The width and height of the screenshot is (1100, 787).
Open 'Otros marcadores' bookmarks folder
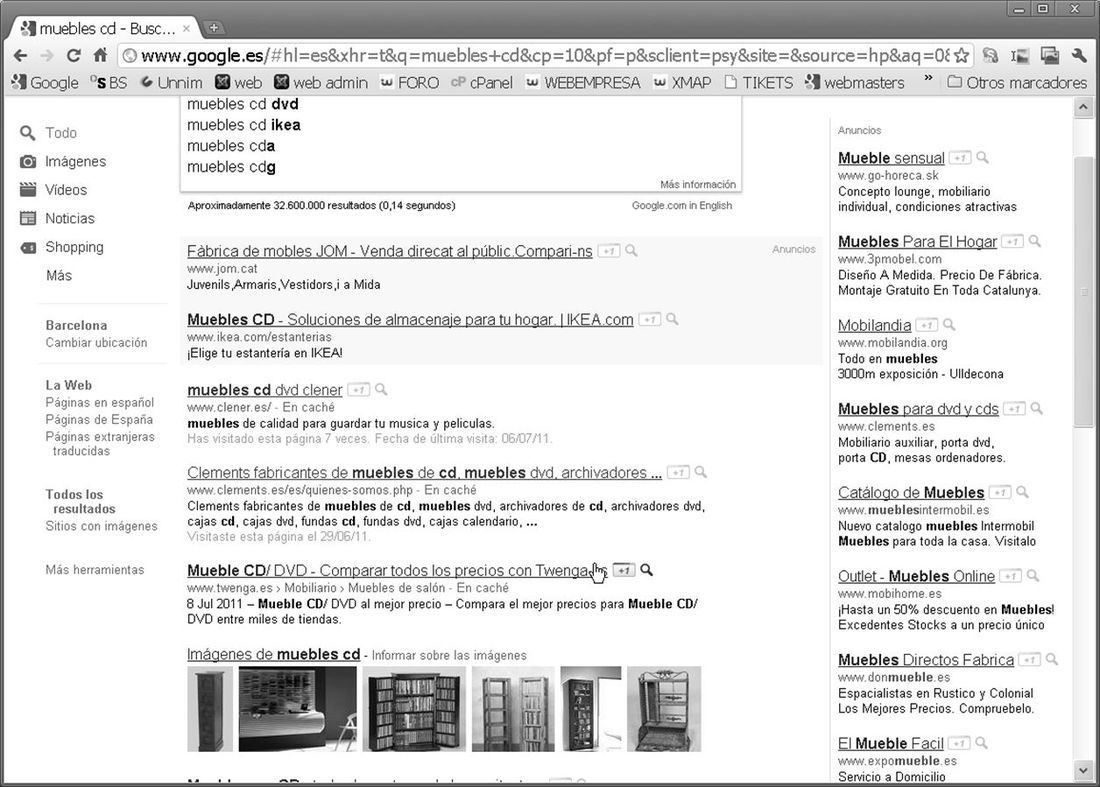pos(1017,83)
